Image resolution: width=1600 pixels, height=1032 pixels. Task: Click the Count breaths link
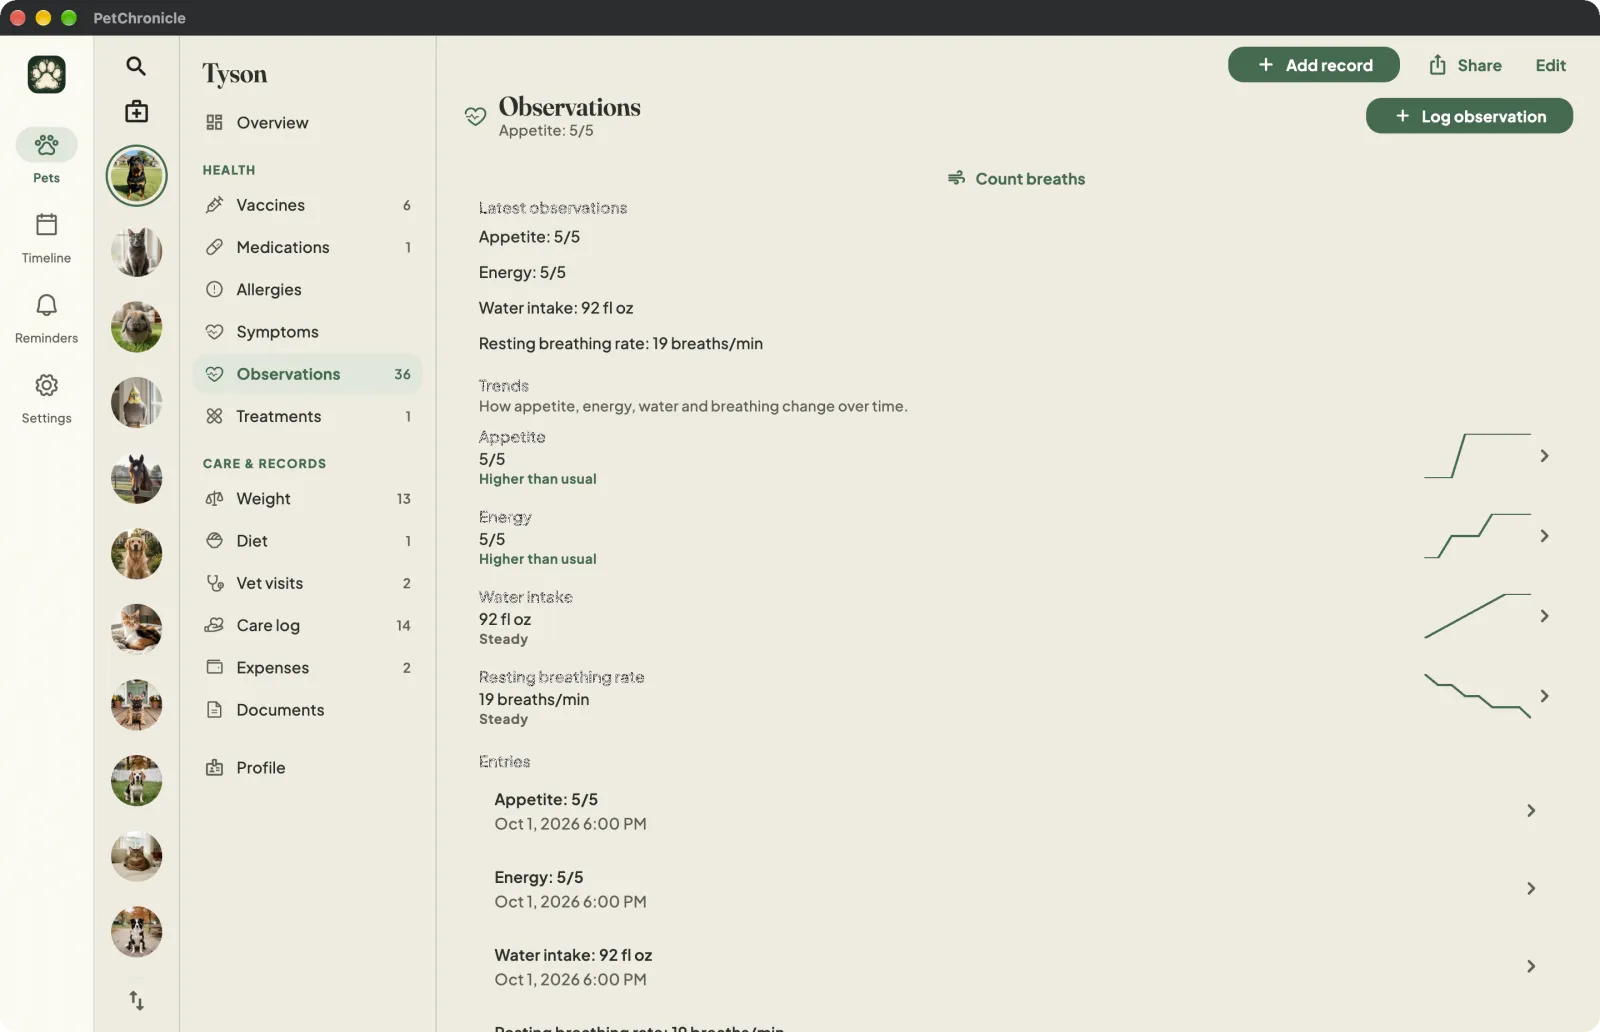pyautogui.click(x=1016, y=179)
